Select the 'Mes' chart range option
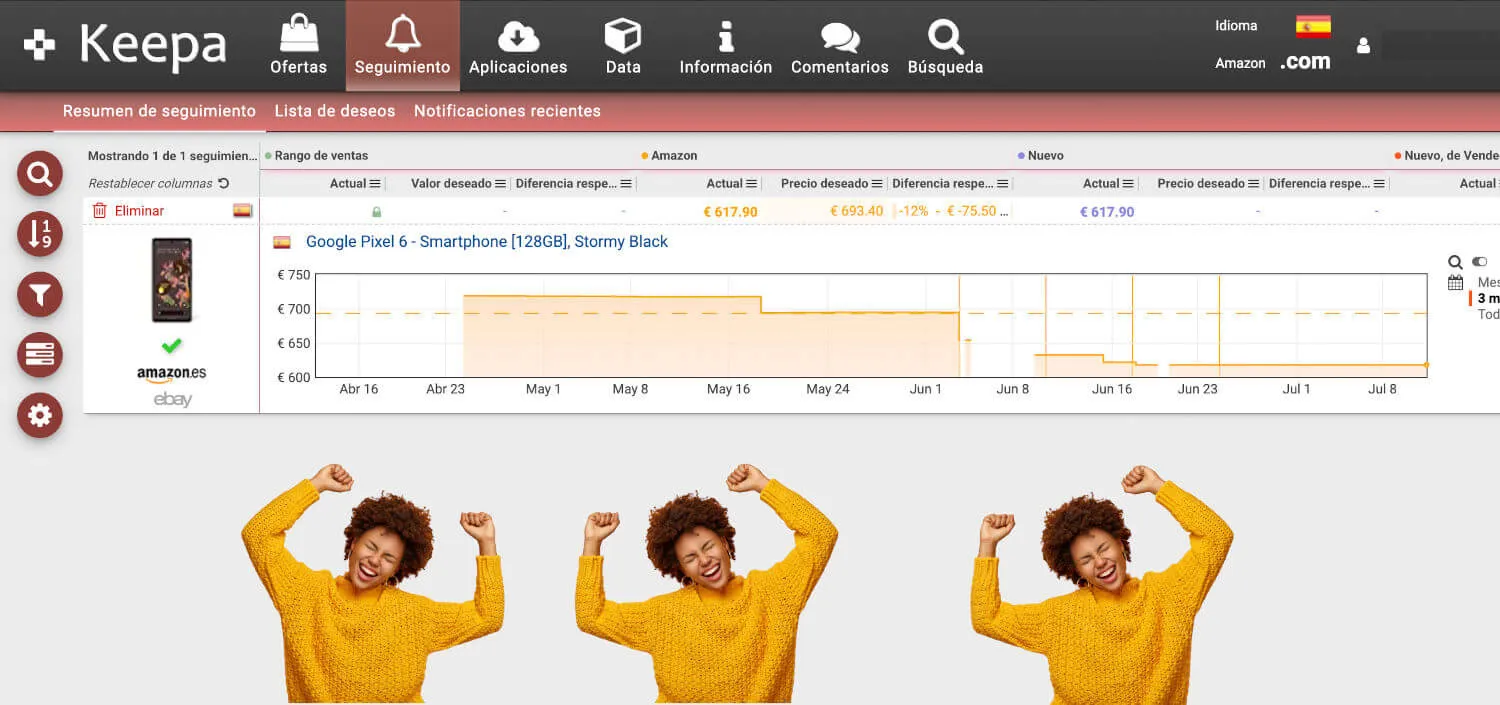Viewport: 1500px width, 705px height. (x=1488, y=283)
